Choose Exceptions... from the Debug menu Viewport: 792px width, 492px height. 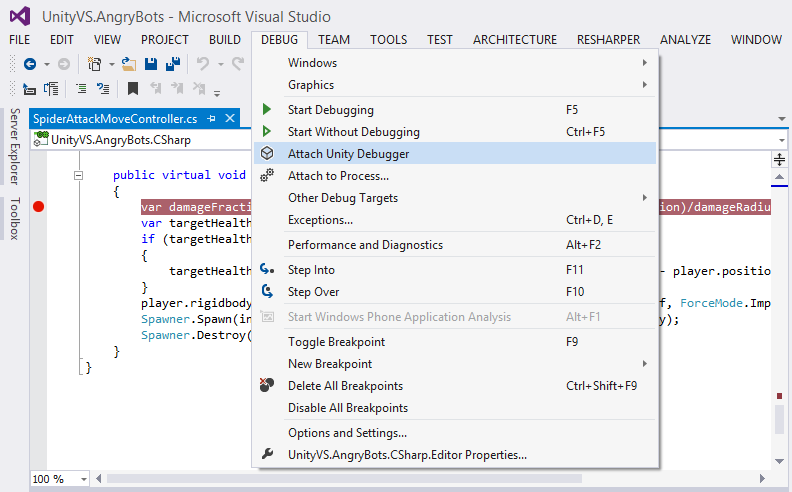[x=455, y=220]
